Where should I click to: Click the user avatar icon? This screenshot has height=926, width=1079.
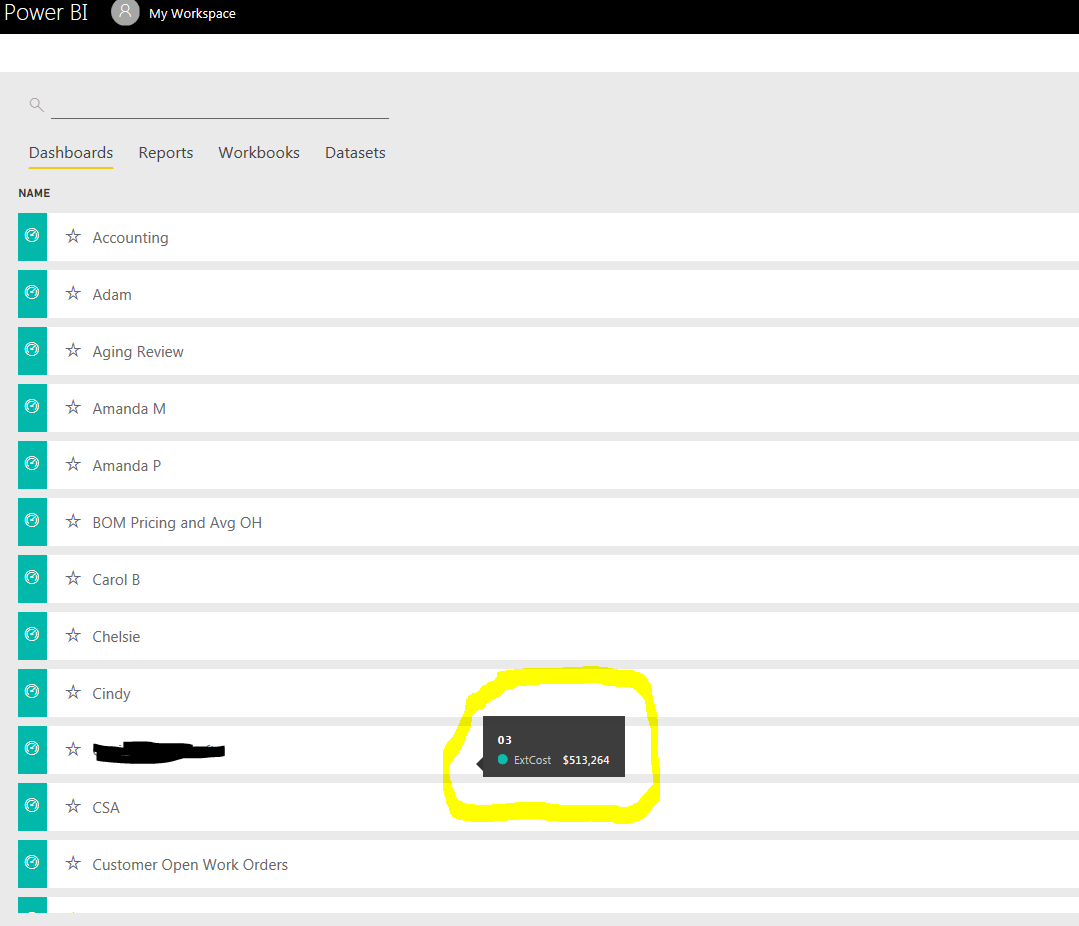coord(125,12)
